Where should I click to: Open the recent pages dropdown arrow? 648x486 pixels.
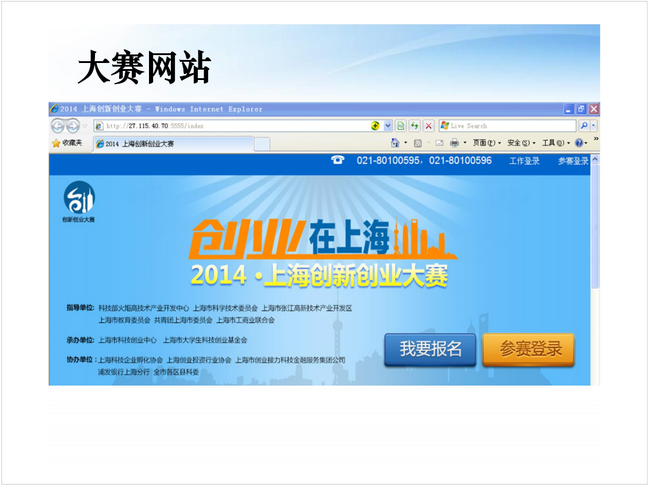[85, 126]
